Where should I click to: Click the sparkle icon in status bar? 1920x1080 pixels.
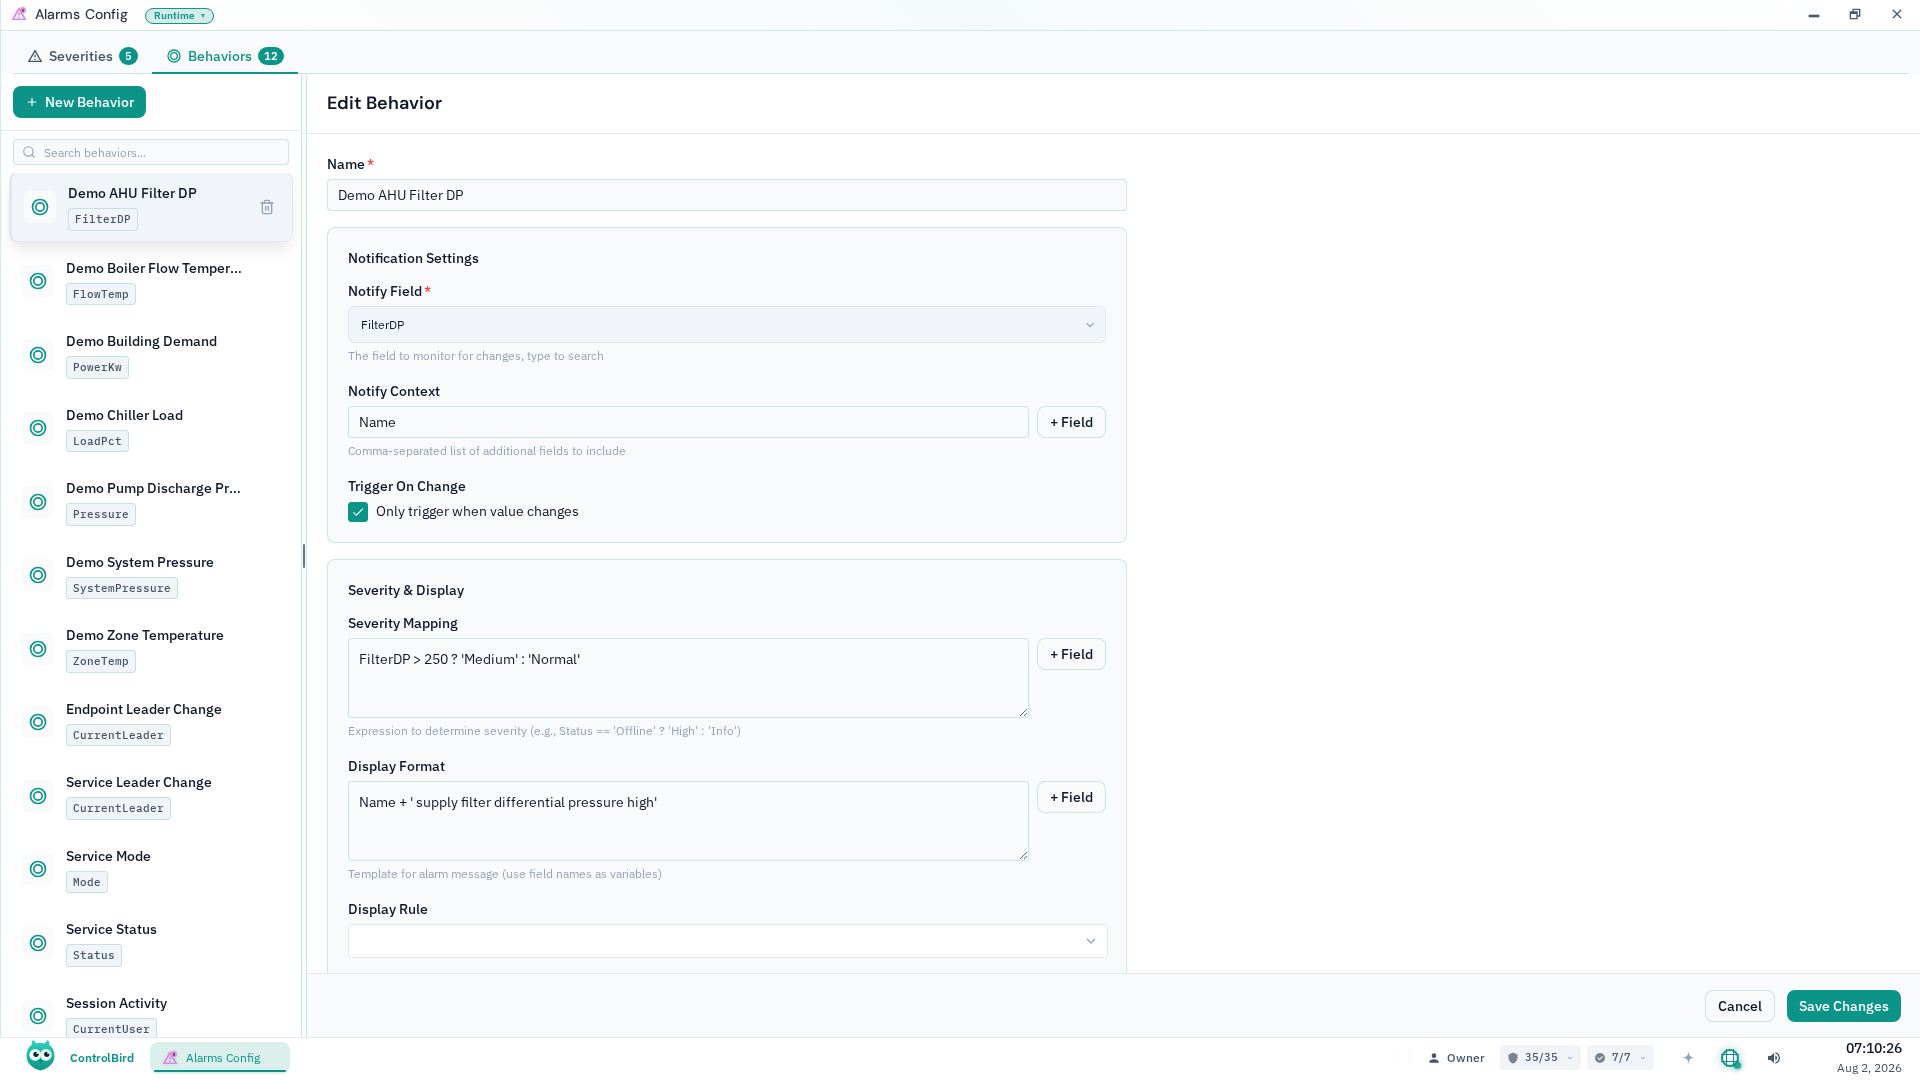[1688, 1058]
